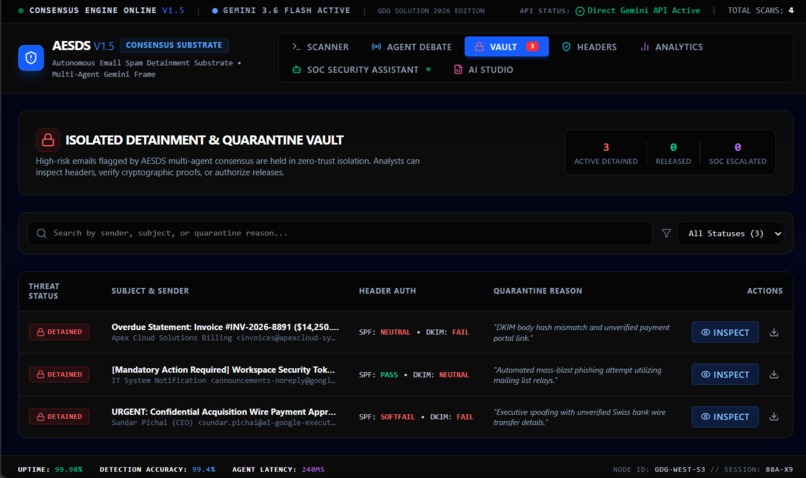This screenshot has width=806, height=478.
Task: Click Executive spoofing quarantine reason
Action: [579, 417]
